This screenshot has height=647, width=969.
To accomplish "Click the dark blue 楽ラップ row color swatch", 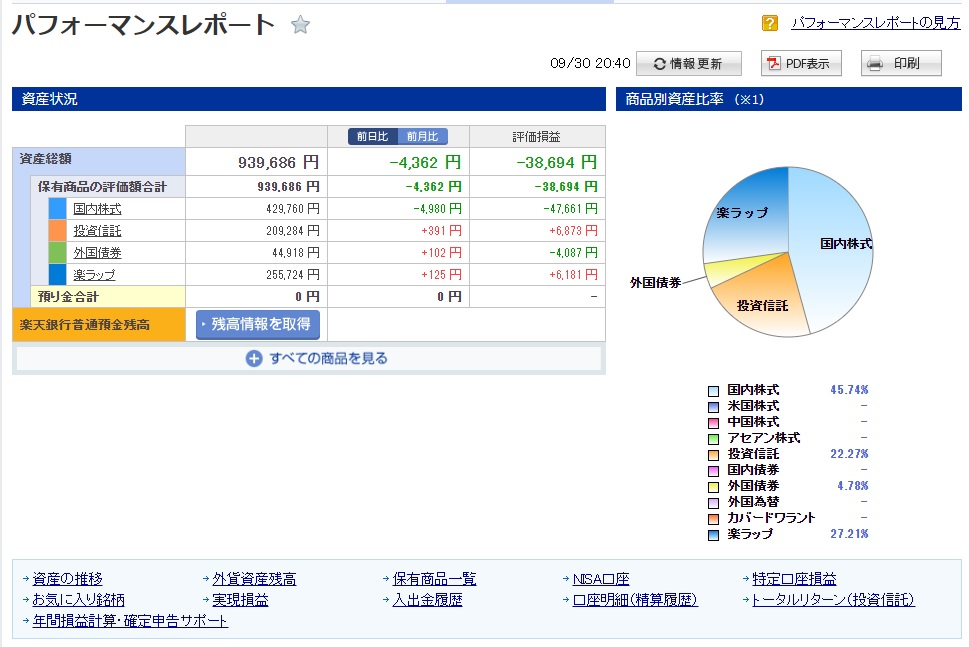I will tap(57, 274).
